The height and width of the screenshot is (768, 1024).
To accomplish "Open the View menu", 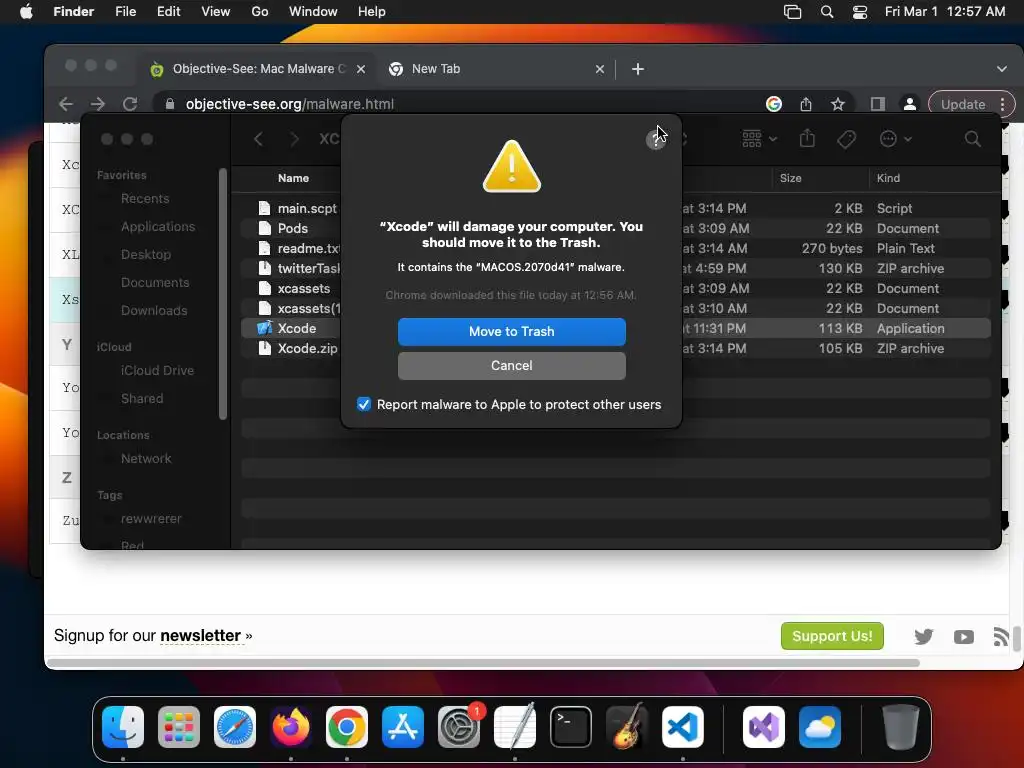I will 216,12.
